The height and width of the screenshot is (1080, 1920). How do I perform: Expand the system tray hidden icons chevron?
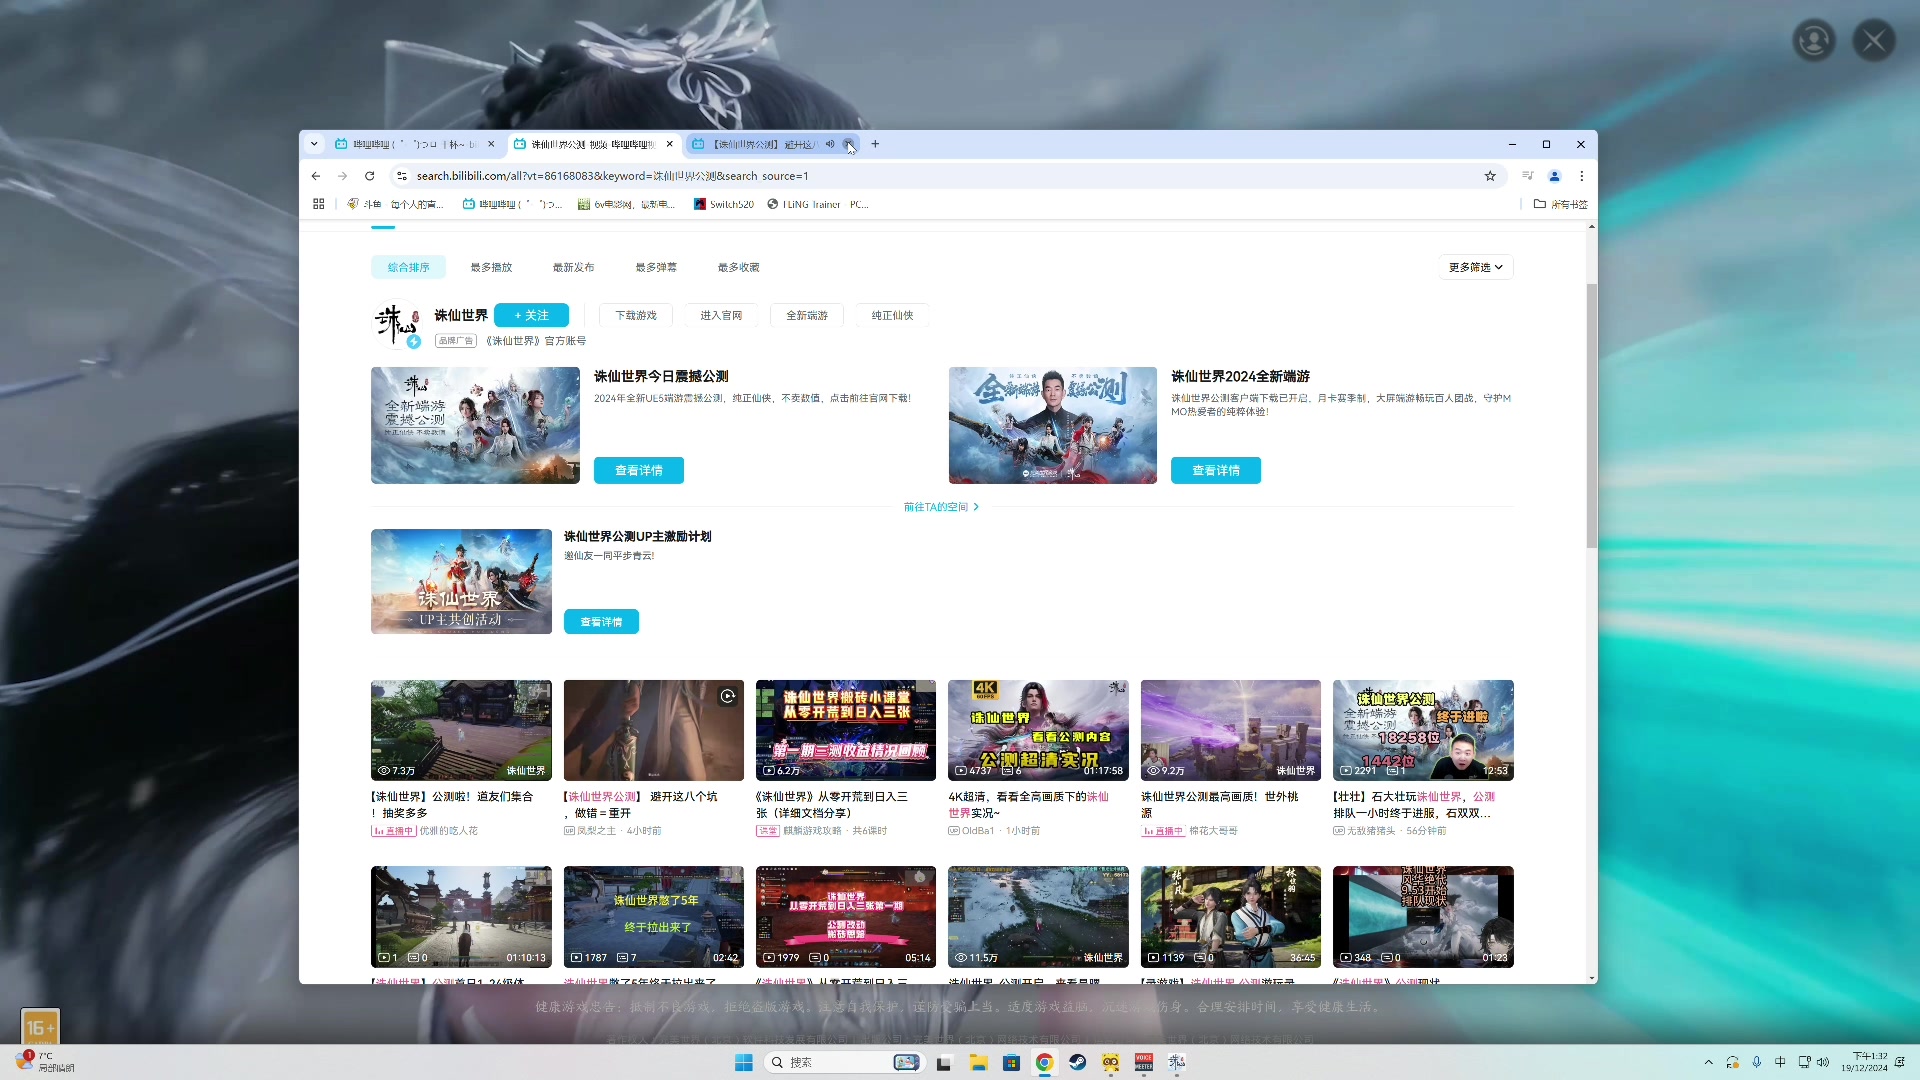pos(1708,1062)
